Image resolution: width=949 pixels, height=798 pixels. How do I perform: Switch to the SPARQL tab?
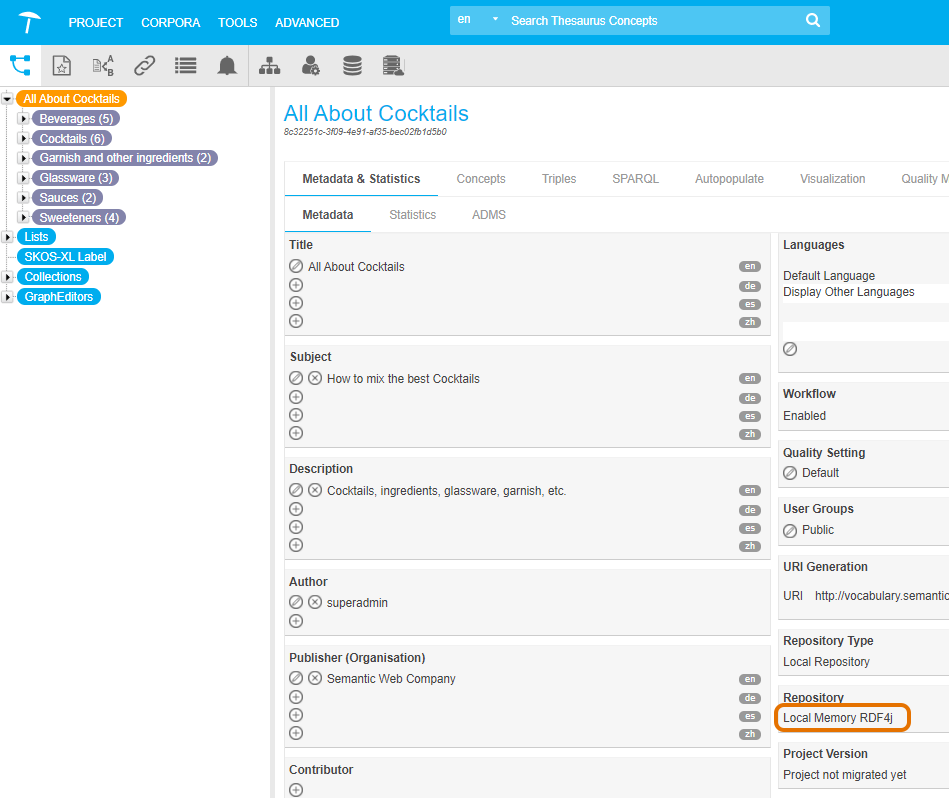tap(635, 179)
